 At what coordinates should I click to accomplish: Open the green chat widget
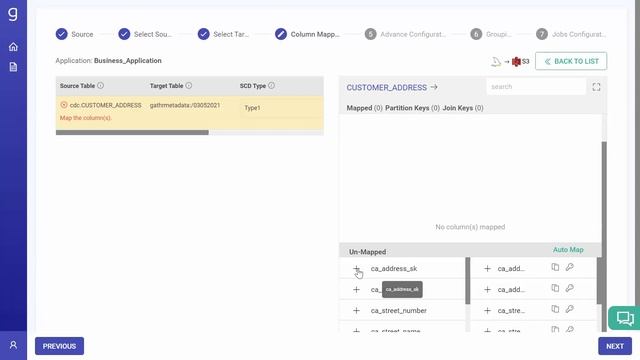click(624, 318)
